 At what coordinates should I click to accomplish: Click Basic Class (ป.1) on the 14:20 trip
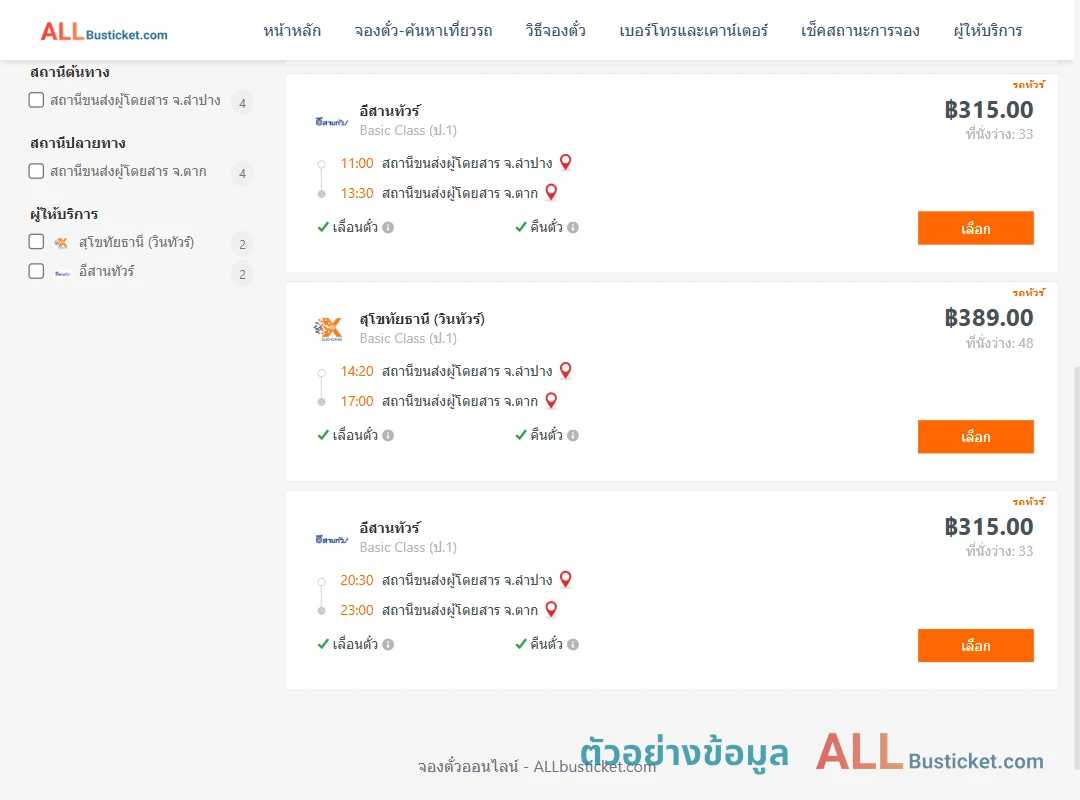point(408,338)
